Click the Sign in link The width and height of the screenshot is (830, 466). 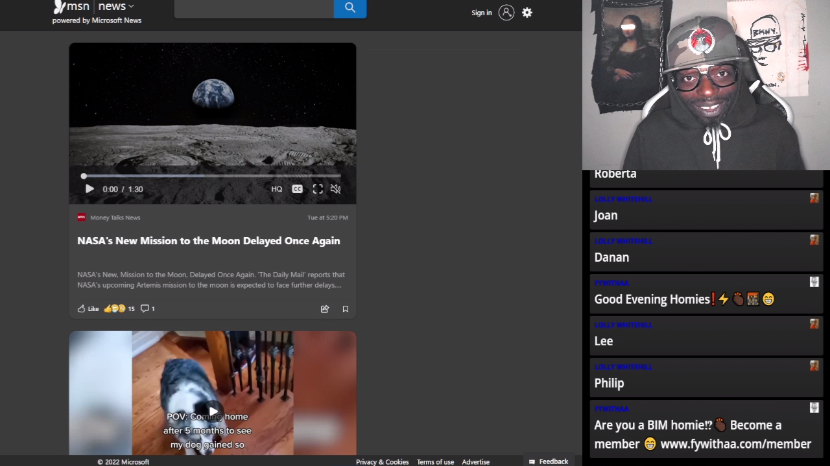[x=481, y=13]
